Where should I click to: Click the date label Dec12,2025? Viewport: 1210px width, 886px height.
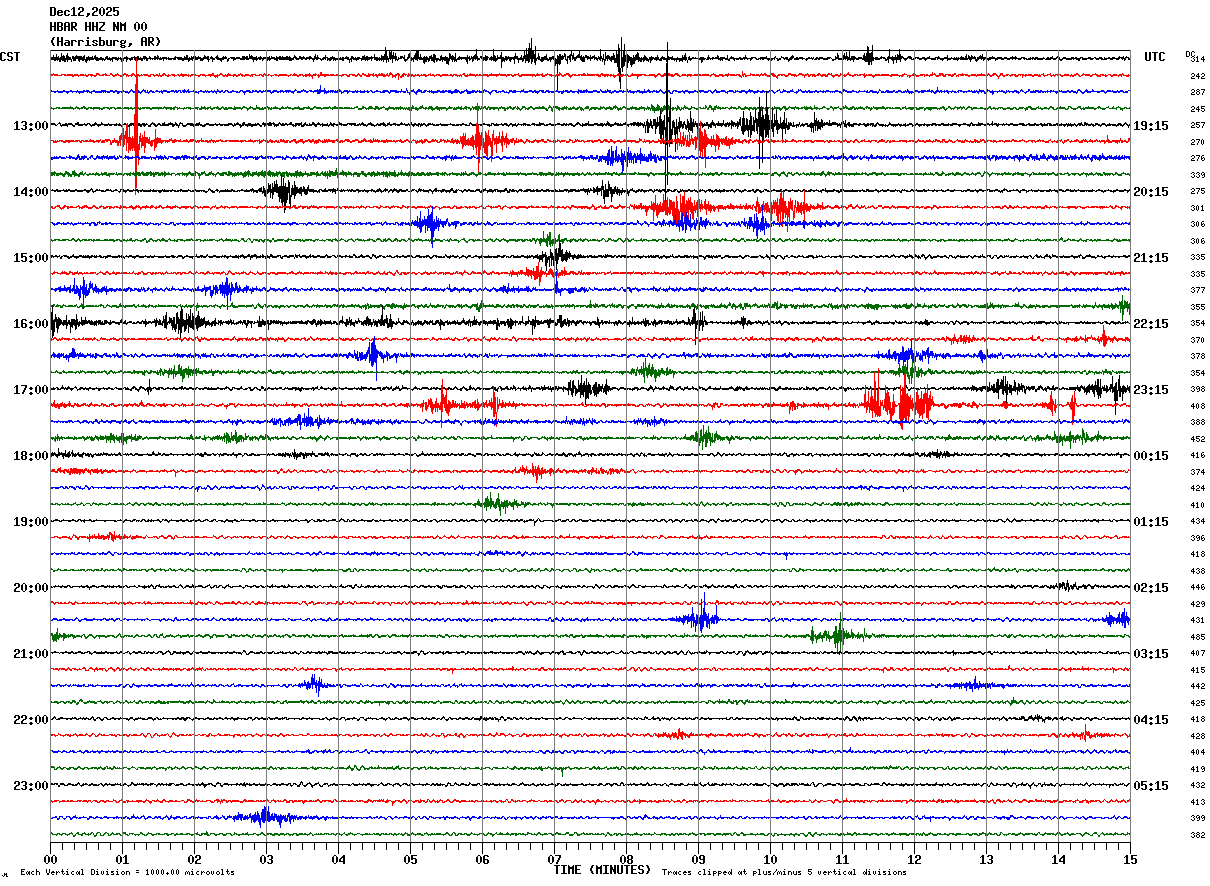[84, 12]
